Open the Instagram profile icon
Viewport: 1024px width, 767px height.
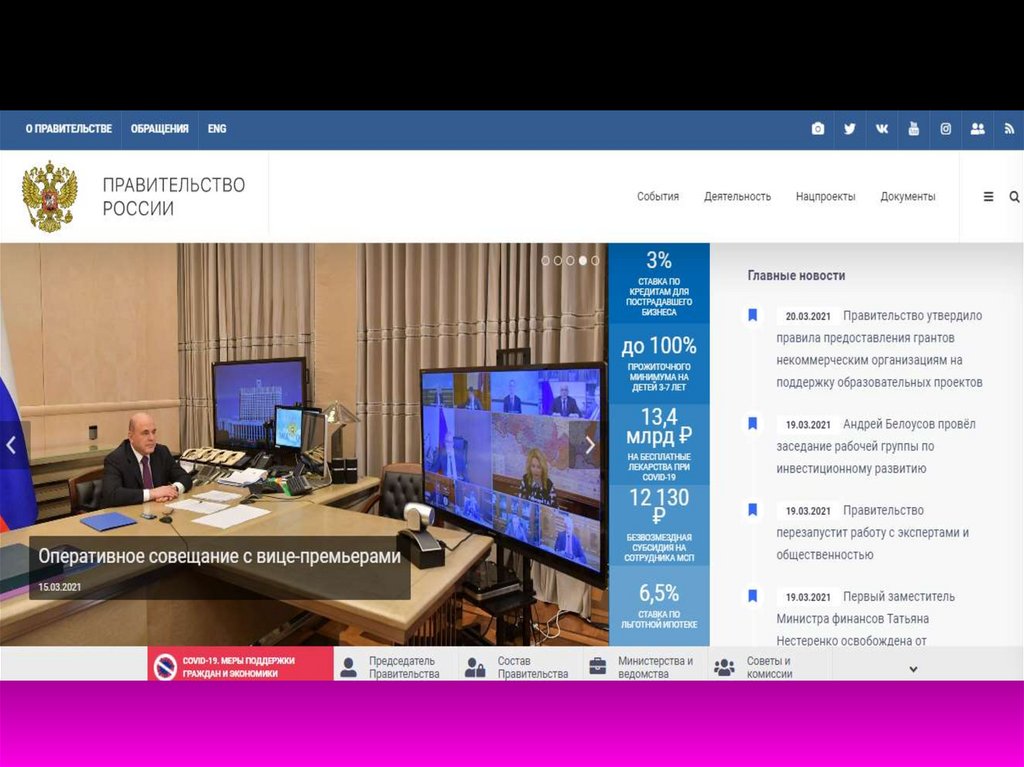[945, 129]
